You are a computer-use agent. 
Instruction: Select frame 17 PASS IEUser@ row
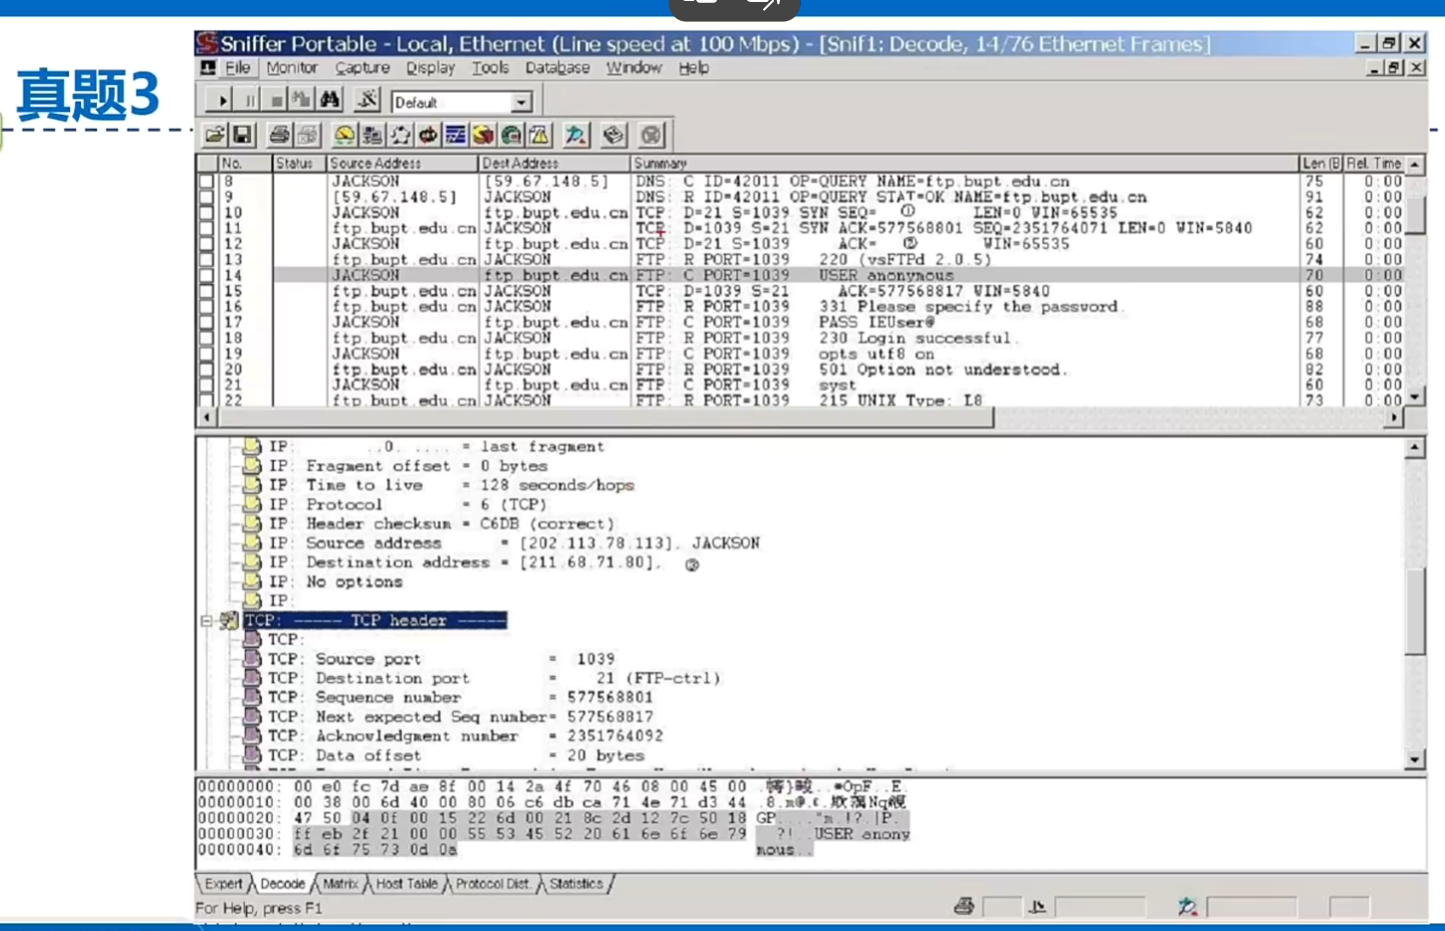click(801, 323)
